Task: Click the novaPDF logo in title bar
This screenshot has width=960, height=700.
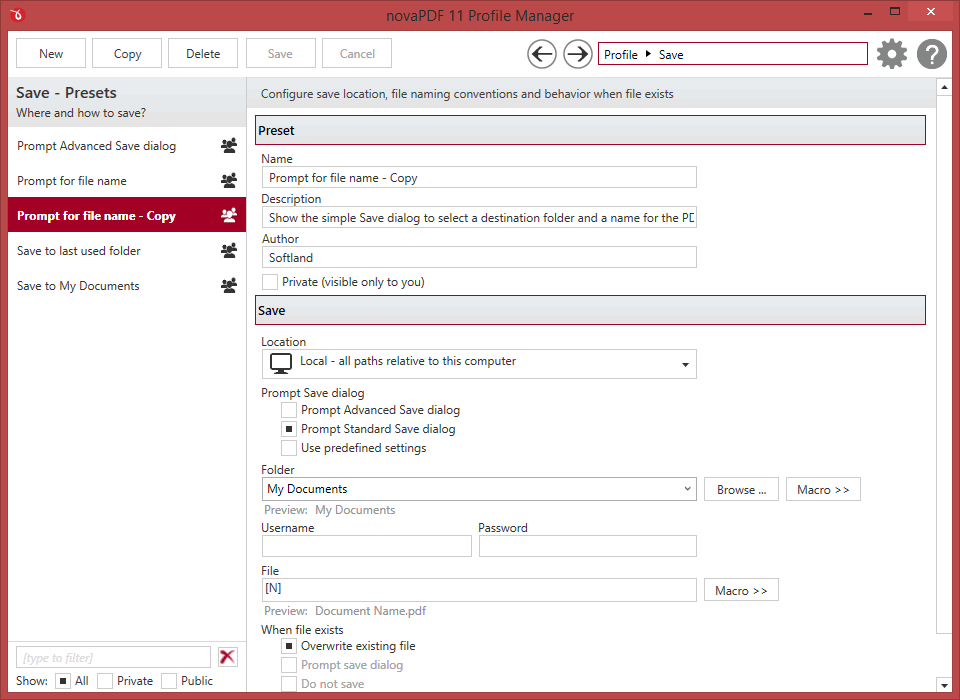Action: click(x=17, y=15)
